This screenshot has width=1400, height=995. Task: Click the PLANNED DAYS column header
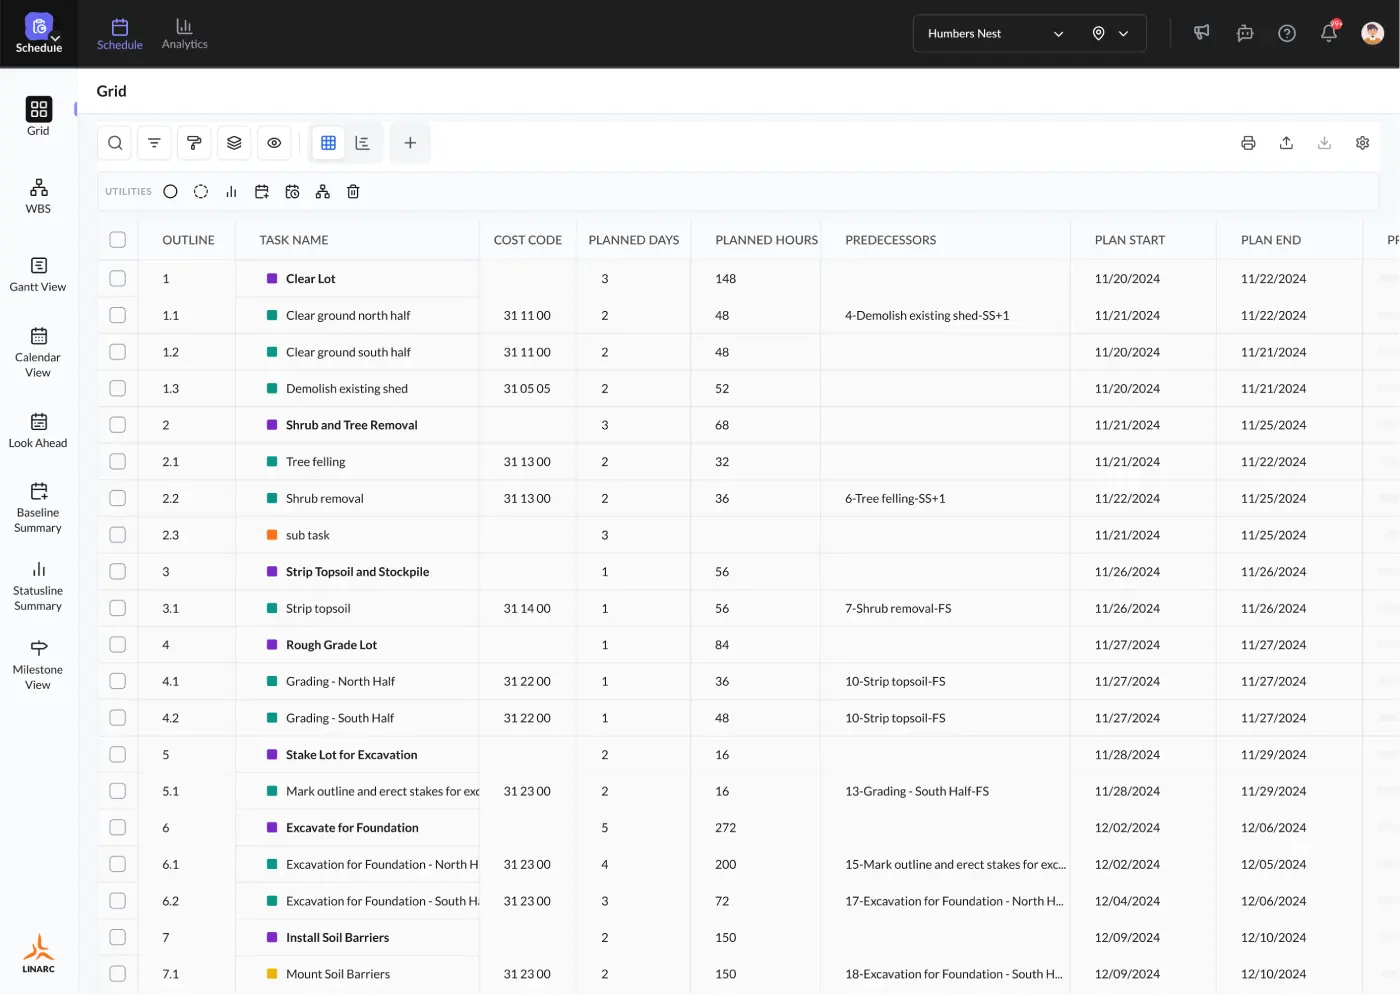tap(634, 240)
